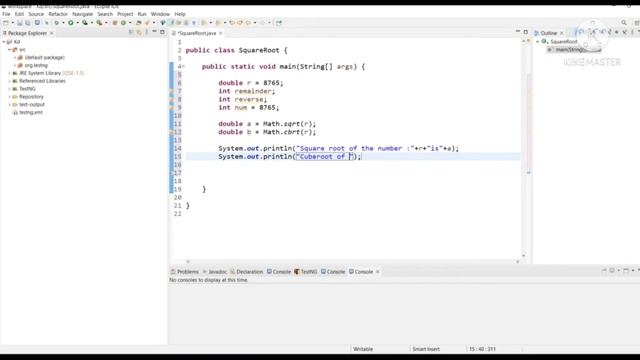
Task: Click the External Tools run icon
Action: 99,23
